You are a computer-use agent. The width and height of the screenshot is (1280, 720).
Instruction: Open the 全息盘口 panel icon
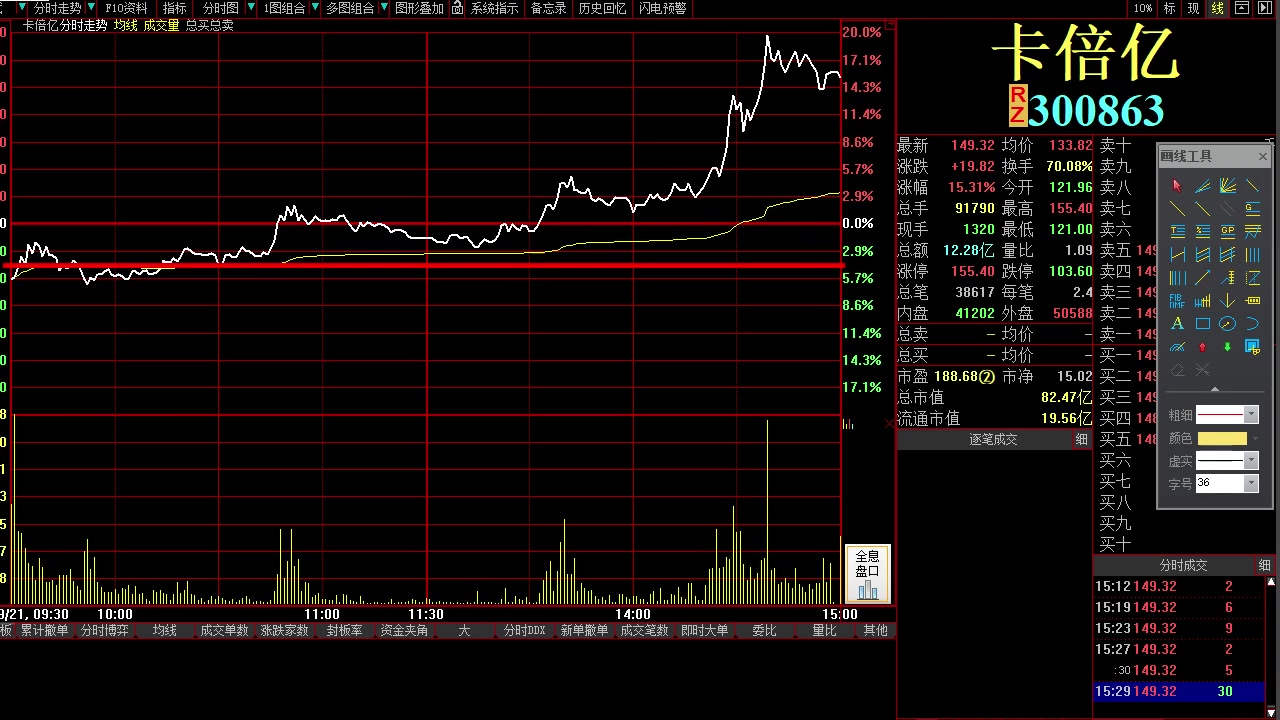pyautogui.click(x=867, y=574)
